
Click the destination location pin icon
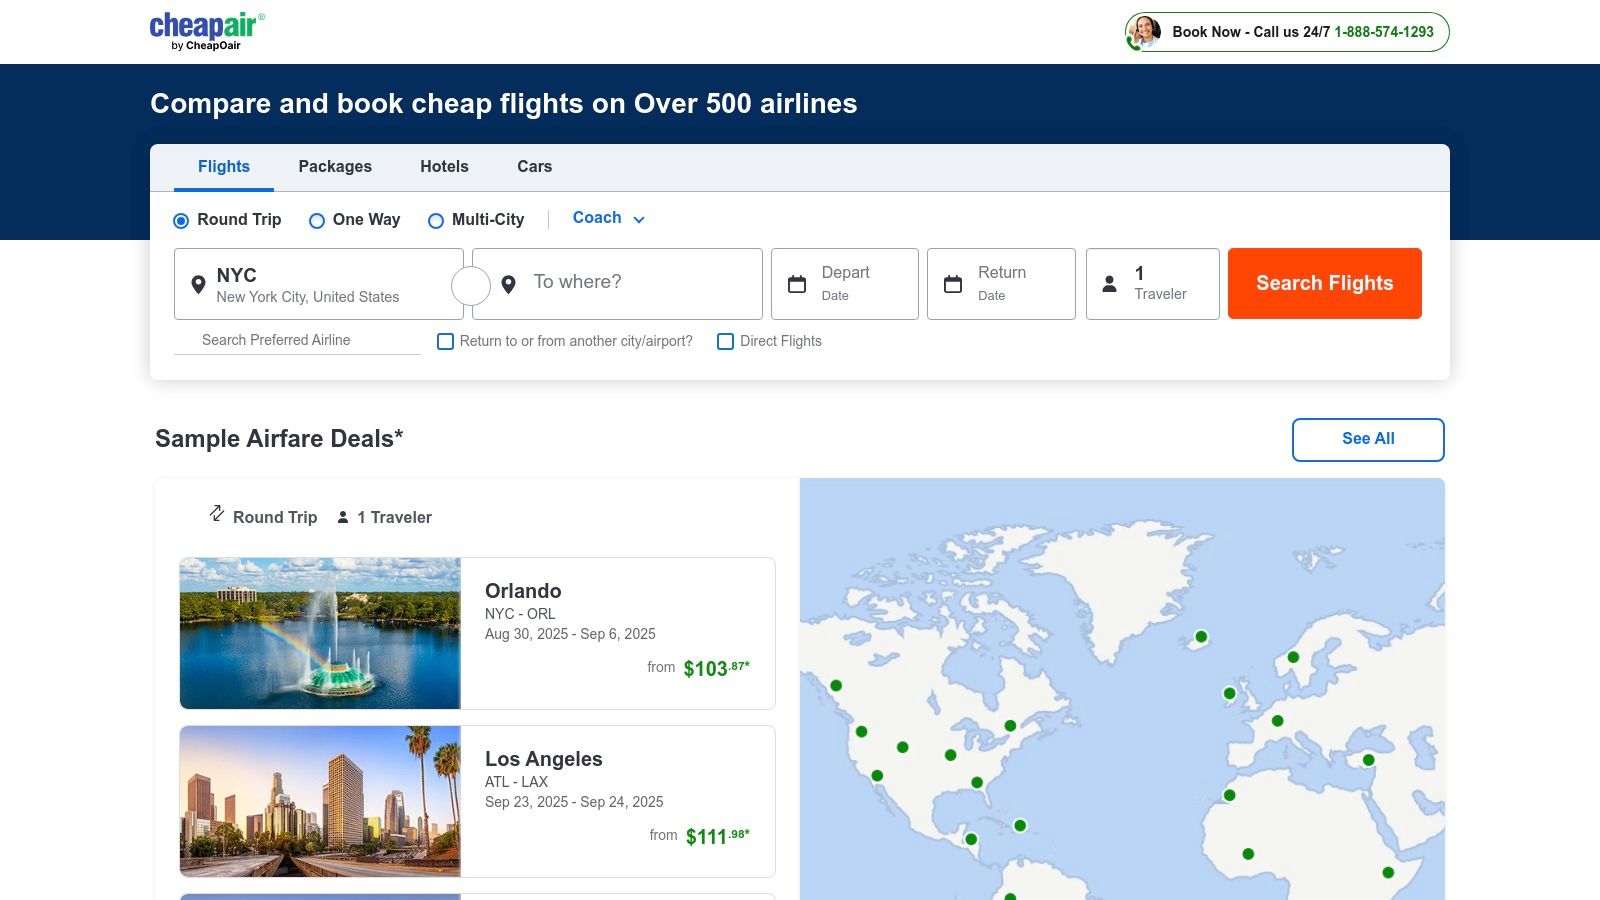pos(508,285)
